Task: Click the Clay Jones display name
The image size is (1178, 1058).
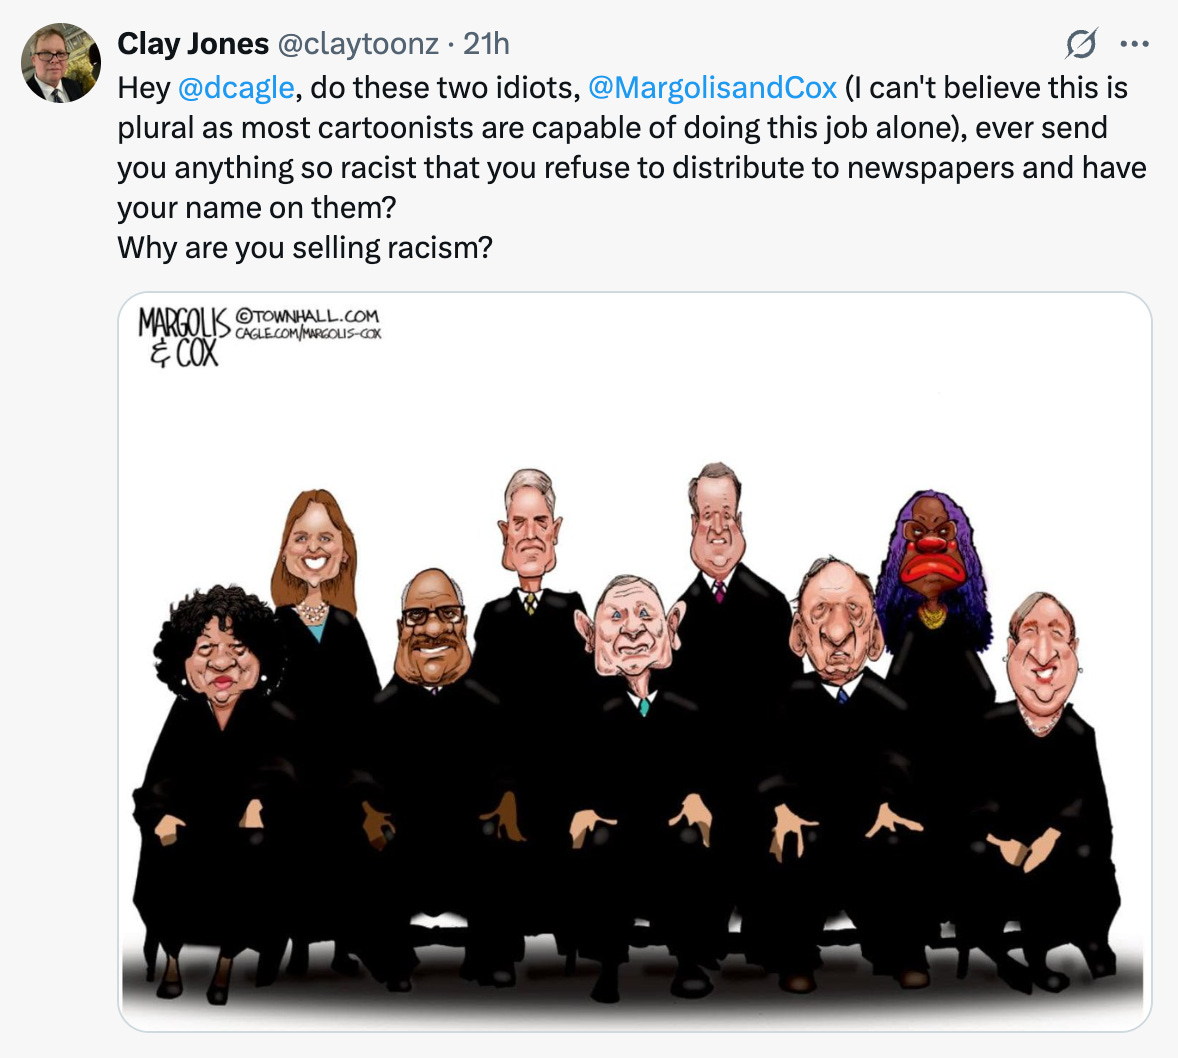Action: click(192, 44)
